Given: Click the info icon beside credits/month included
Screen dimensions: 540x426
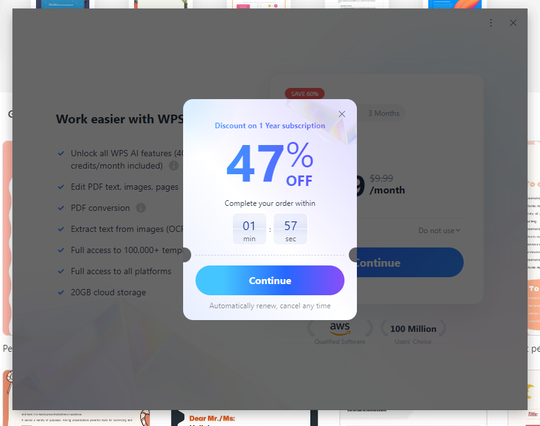Looking at the screenshot, I should coord(174,166).
